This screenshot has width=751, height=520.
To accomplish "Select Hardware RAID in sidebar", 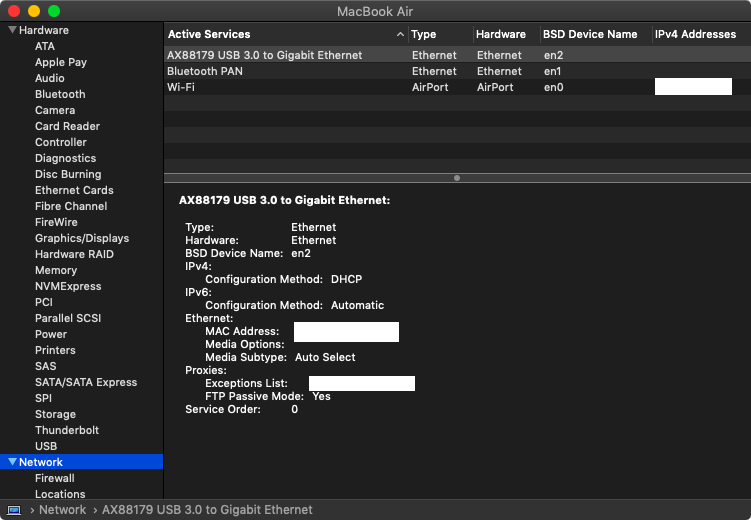I will [x=74, y=254].
